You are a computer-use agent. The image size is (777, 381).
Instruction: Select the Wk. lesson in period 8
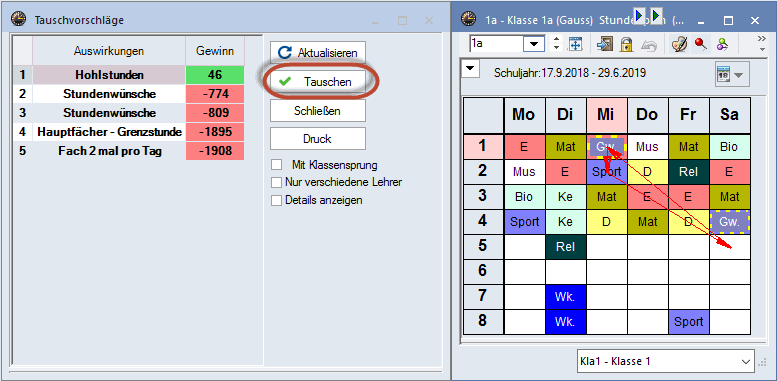point(565,322)
